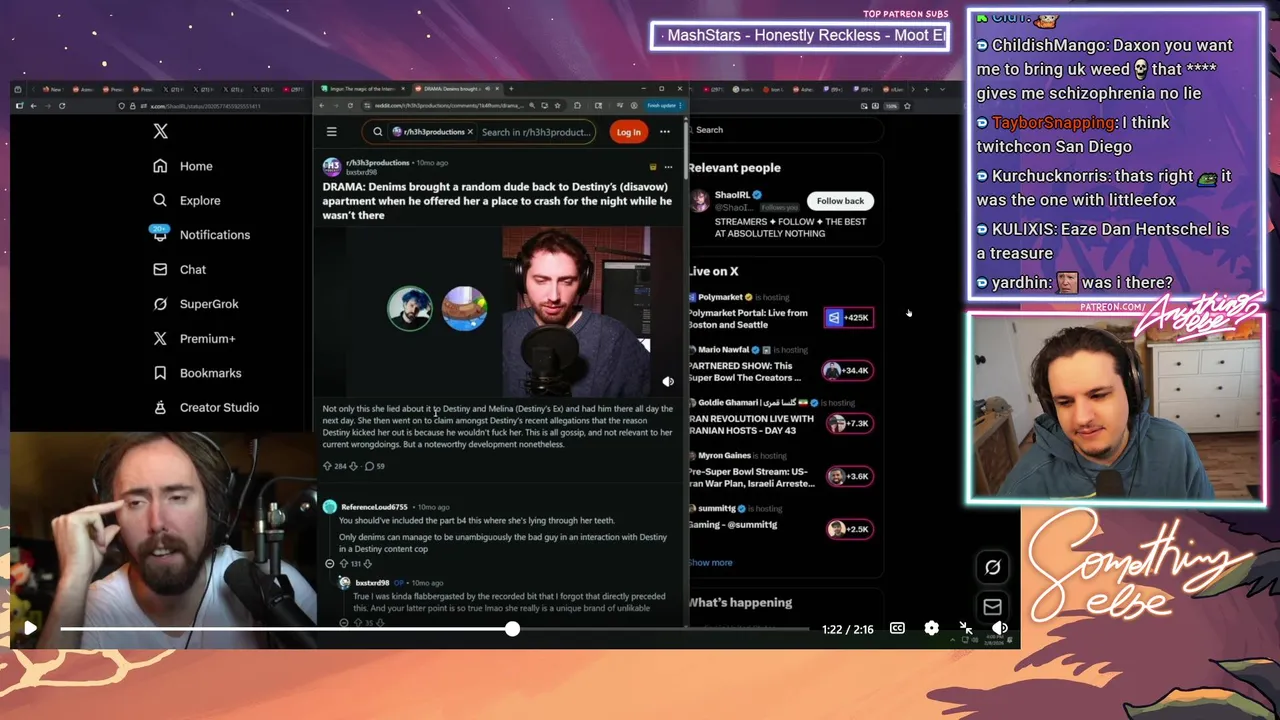Join summit1g +2.5K live space

tap(848, 529)
